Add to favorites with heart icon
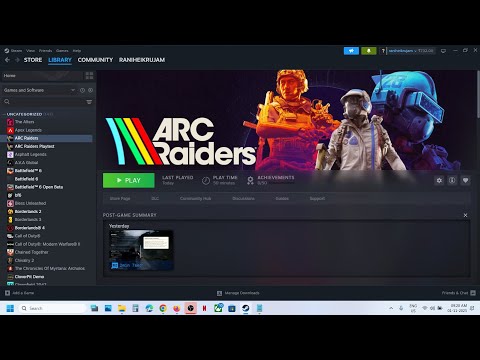480x360 pixels. (x=465, y=180)
